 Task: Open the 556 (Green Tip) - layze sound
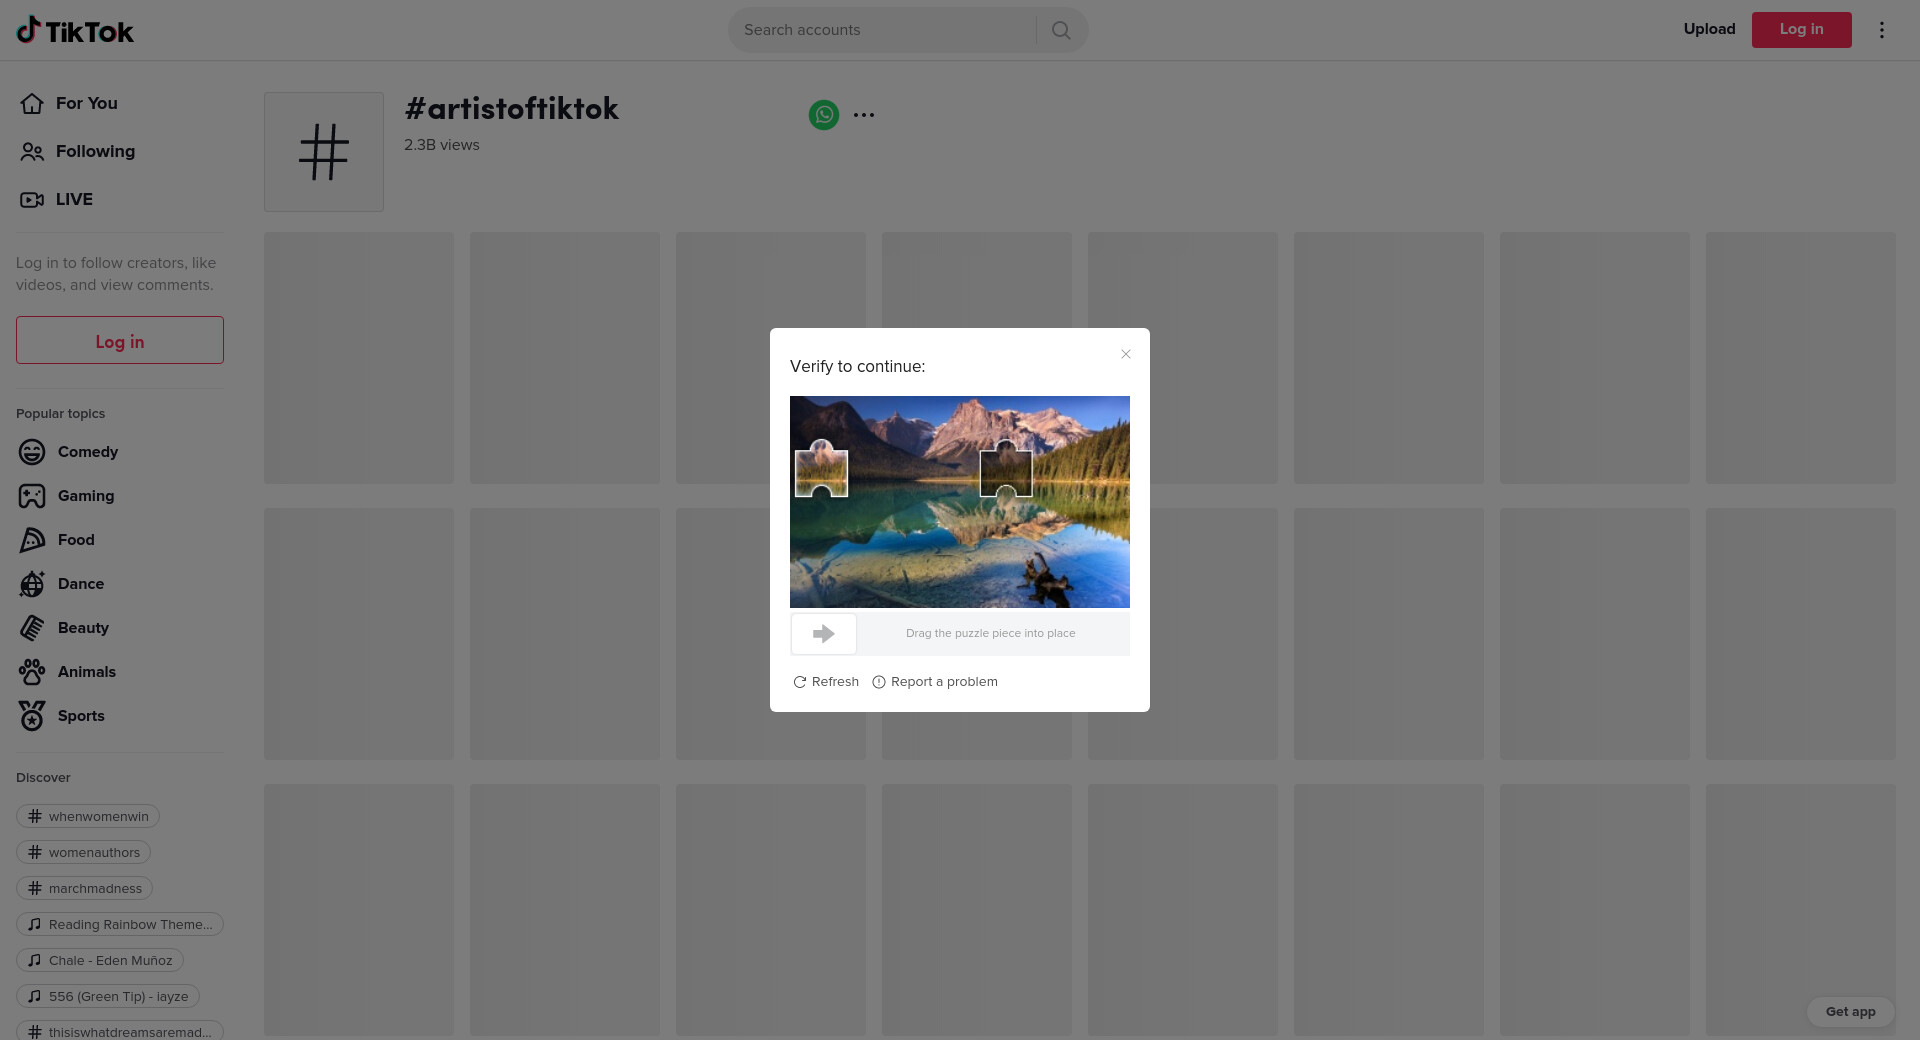(108, 996)
